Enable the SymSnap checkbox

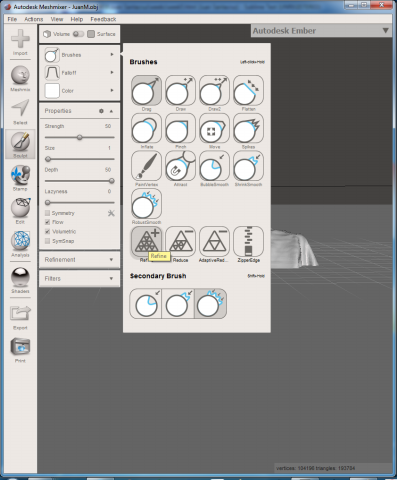(47, 241)
